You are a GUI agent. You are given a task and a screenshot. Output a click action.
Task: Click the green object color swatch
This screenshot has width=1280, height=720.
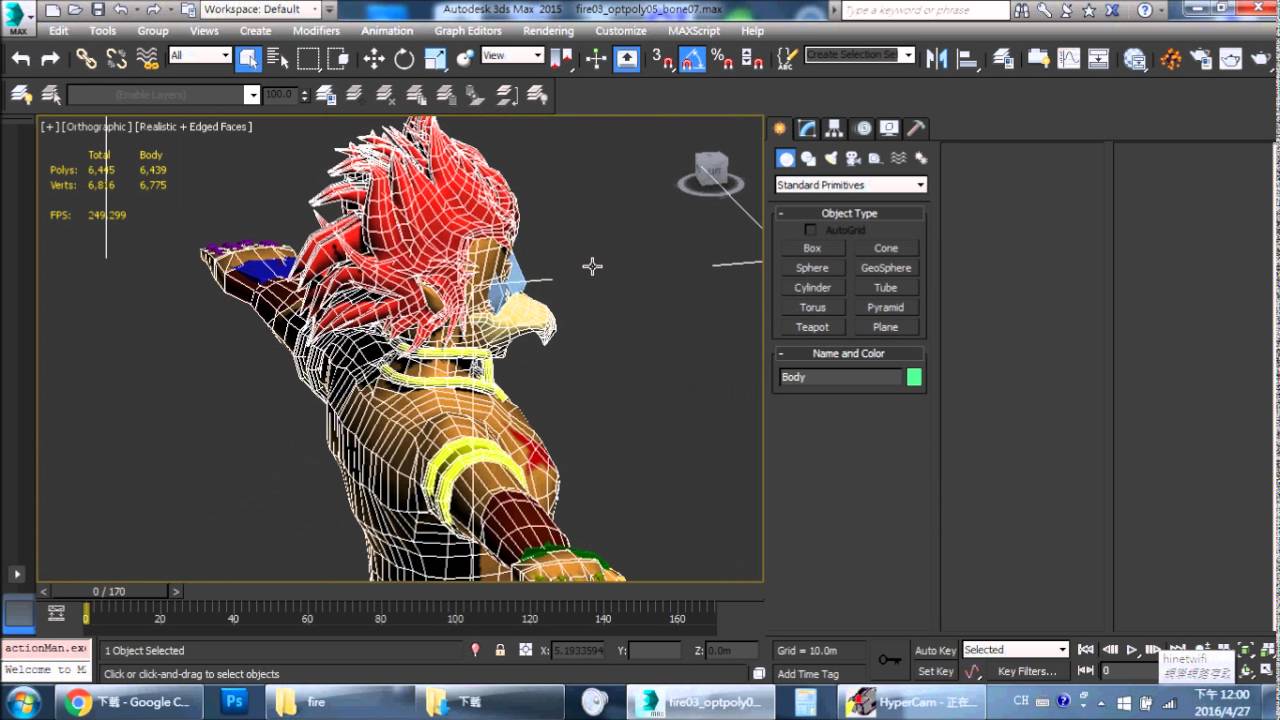coord(914,377)
